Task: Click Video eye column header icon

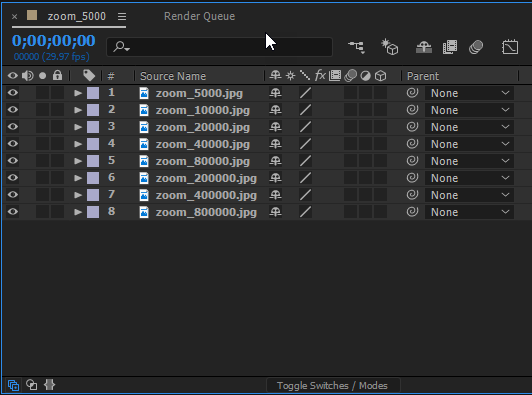Action: pyautogui.click(x=13, y=75)
